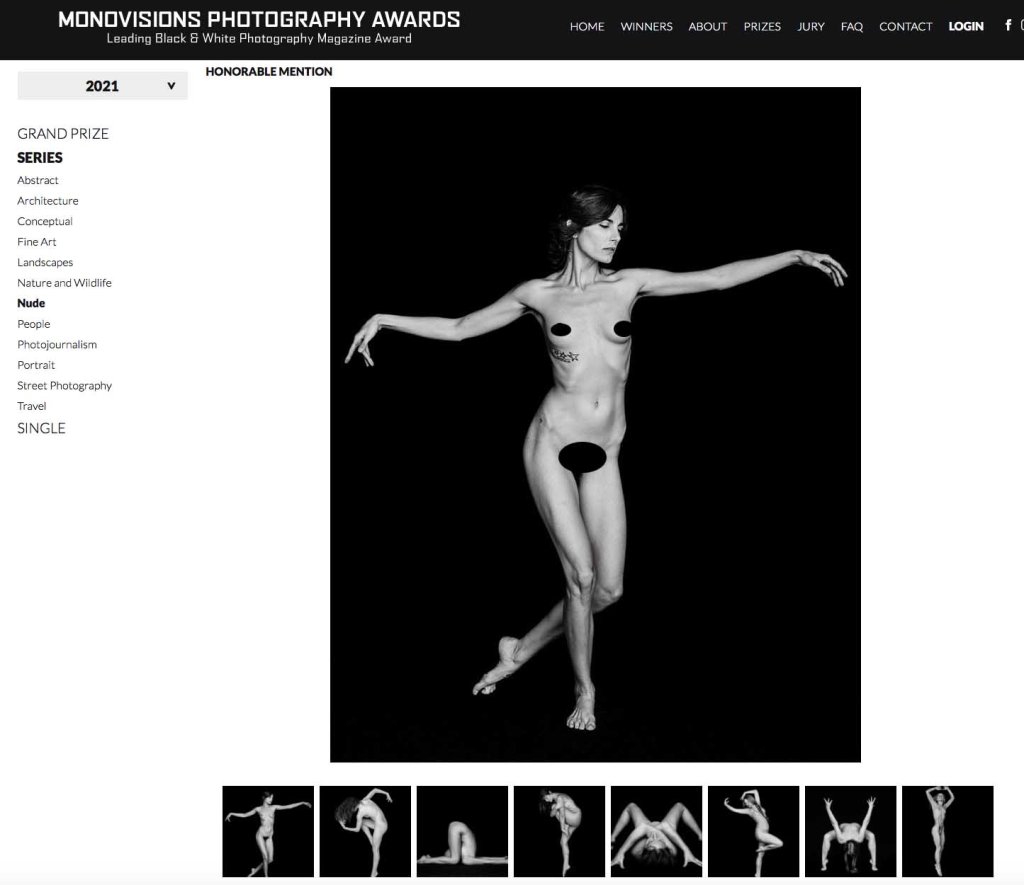1024x885 pixels.
Task: Open the PRIZES page
Action: coord(762,27)
